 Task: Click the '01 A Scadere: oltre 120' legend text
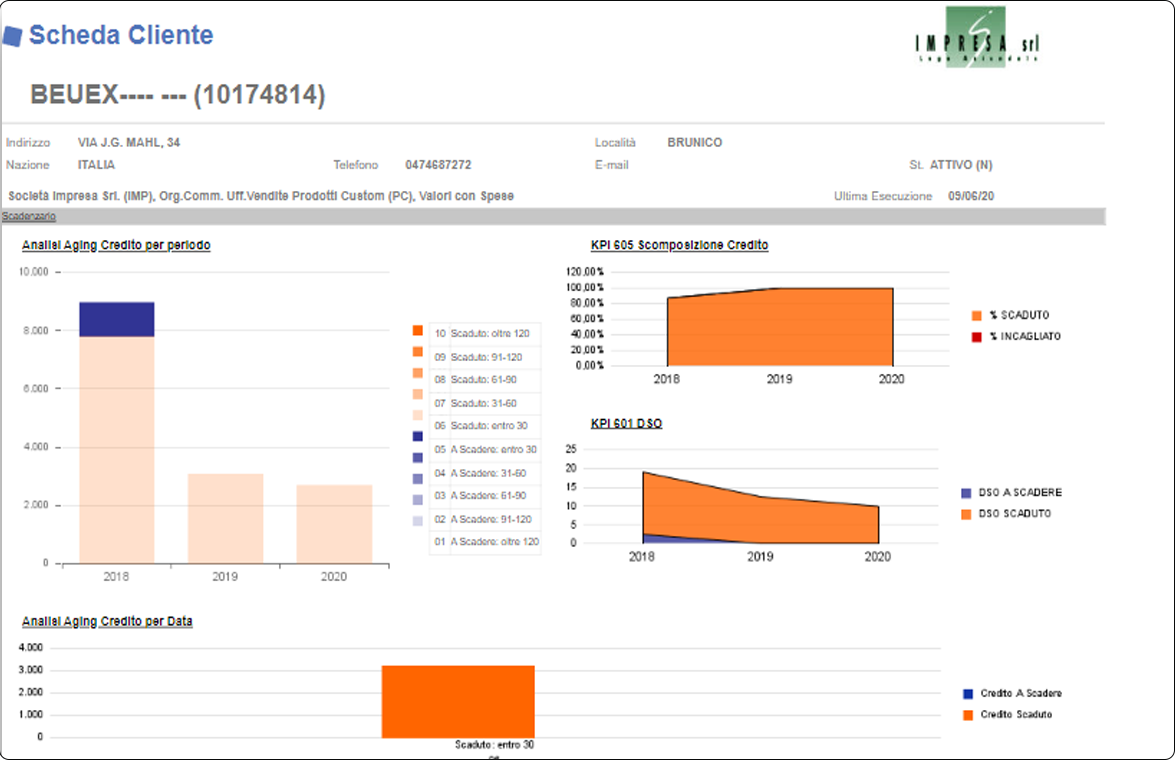(487, 542)
